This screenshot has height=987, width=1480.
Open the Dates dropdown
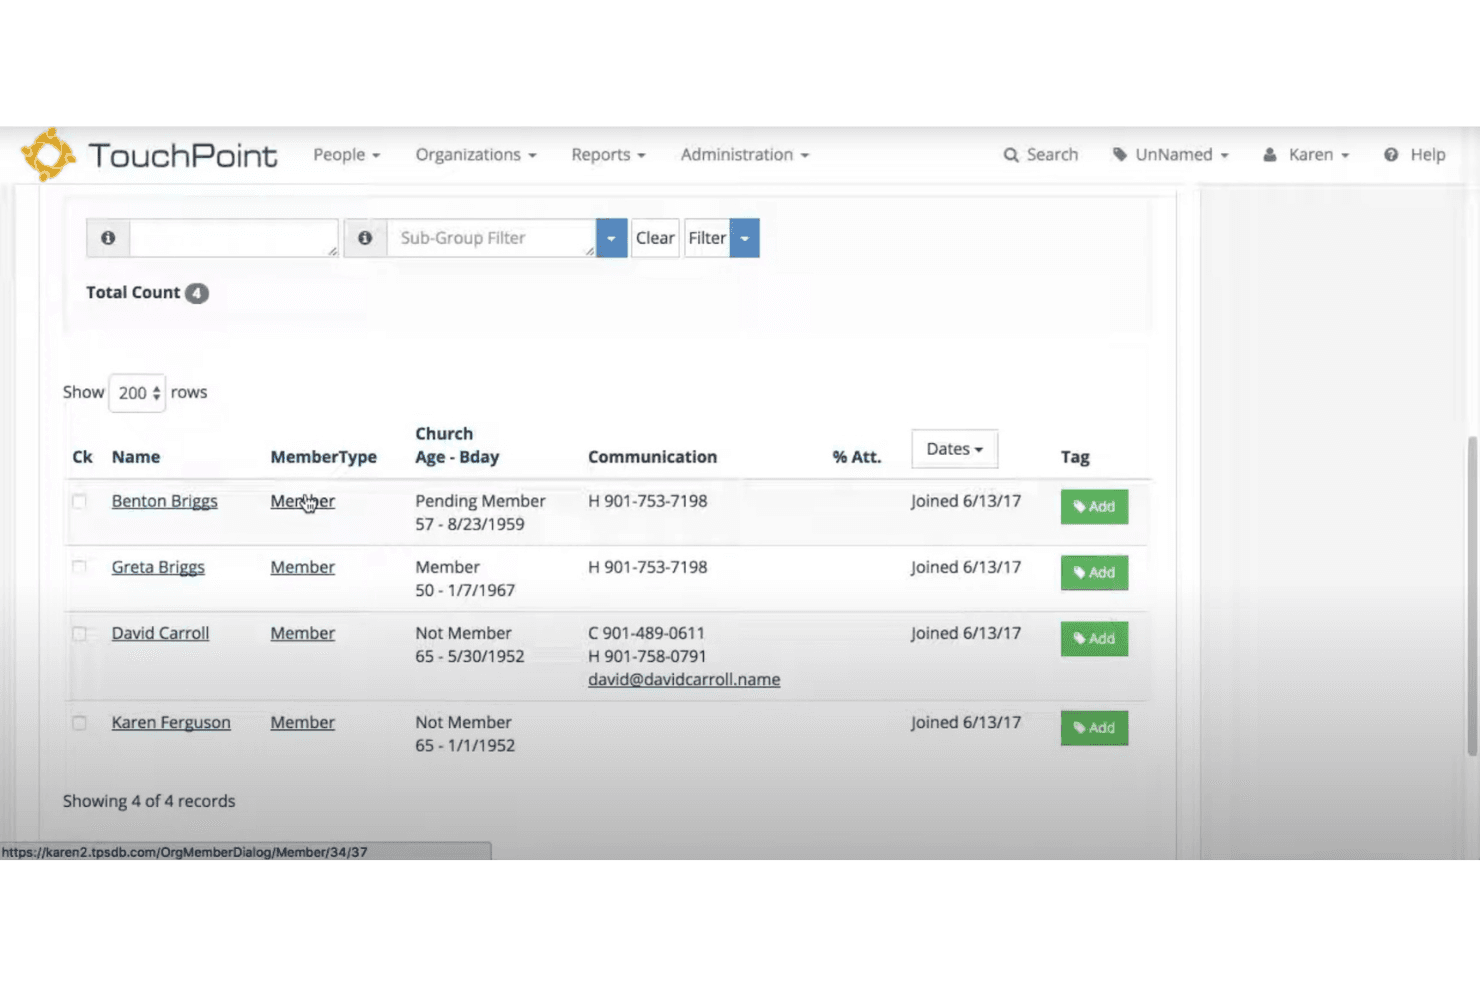954,449
